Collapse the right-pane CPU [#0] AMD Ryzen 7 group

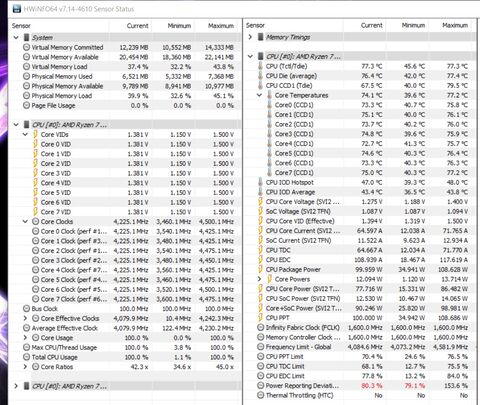pos(250,56)
